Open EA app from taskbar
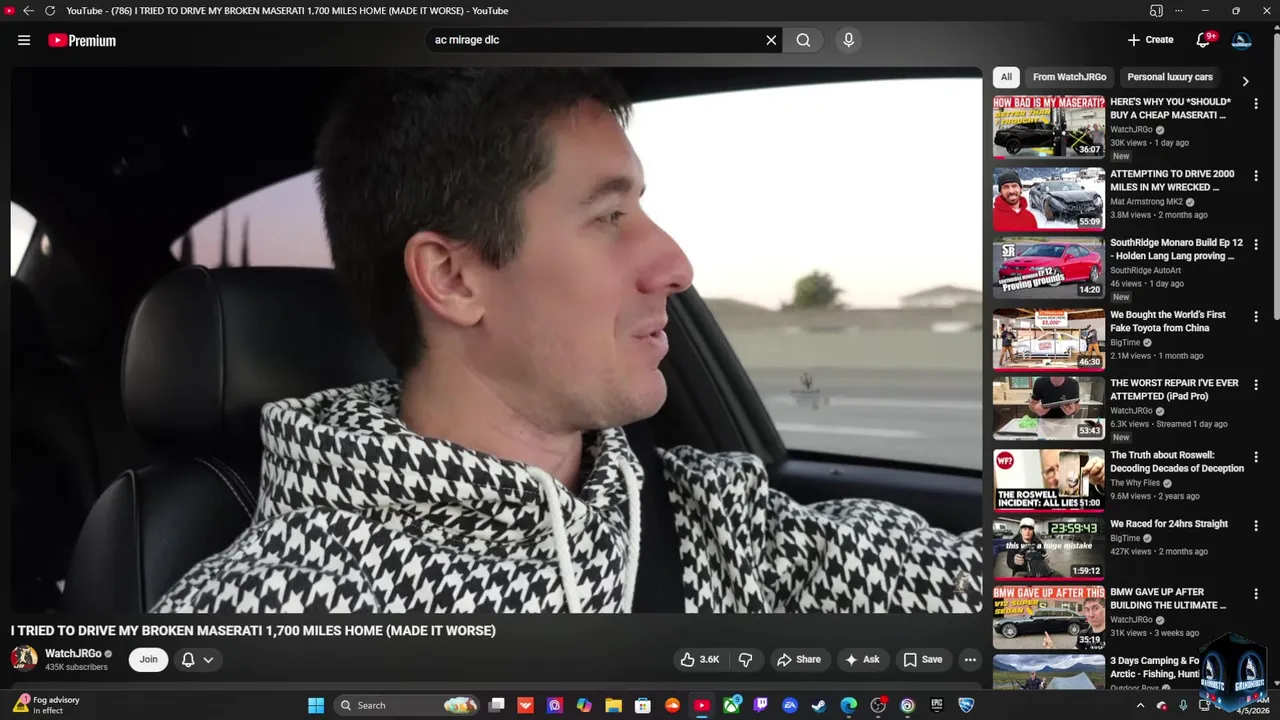The image size is (1280, 720). click(x=790, y=705)
